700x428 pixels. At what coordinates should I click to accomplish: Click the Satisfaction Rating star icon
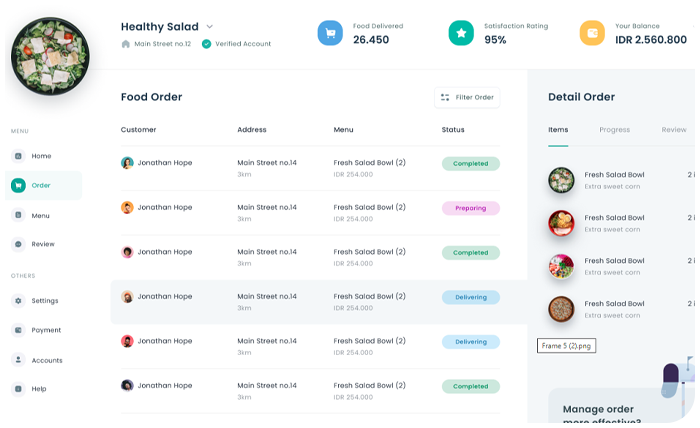click(x=461, y=33)
